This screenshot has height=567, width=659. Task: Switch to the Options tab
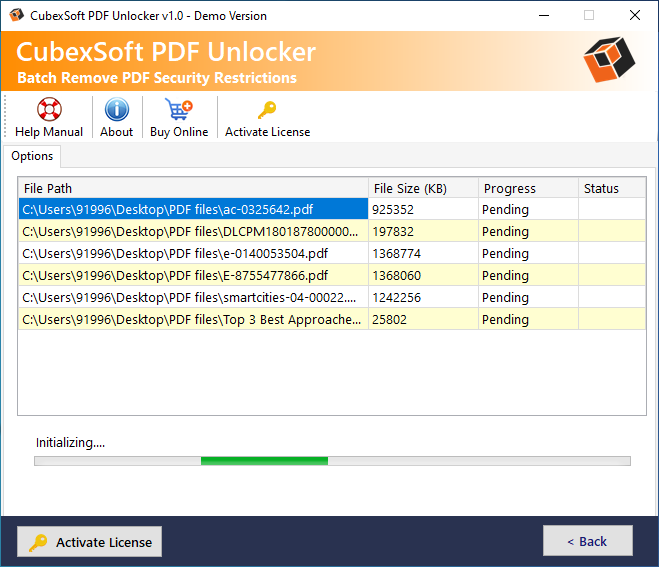33,156
